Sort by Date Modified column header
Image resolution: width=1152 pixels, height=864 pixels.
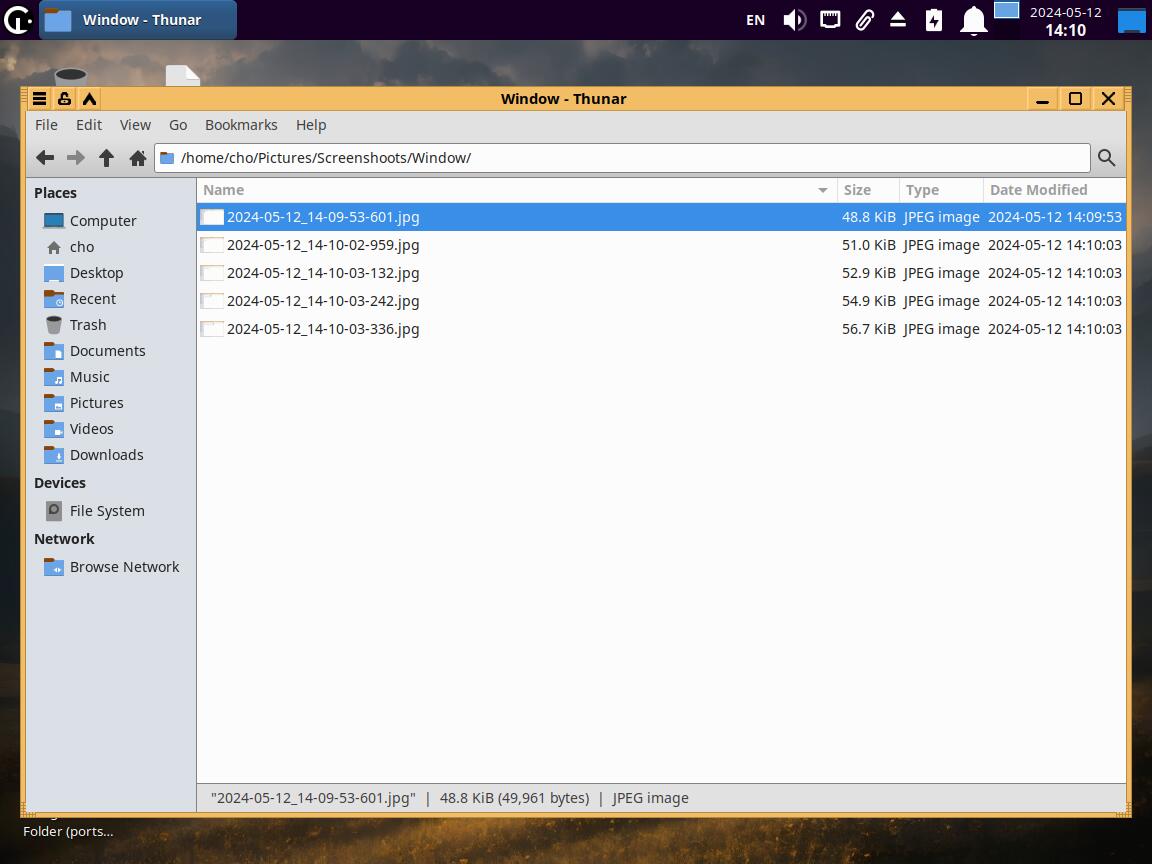1054,190
